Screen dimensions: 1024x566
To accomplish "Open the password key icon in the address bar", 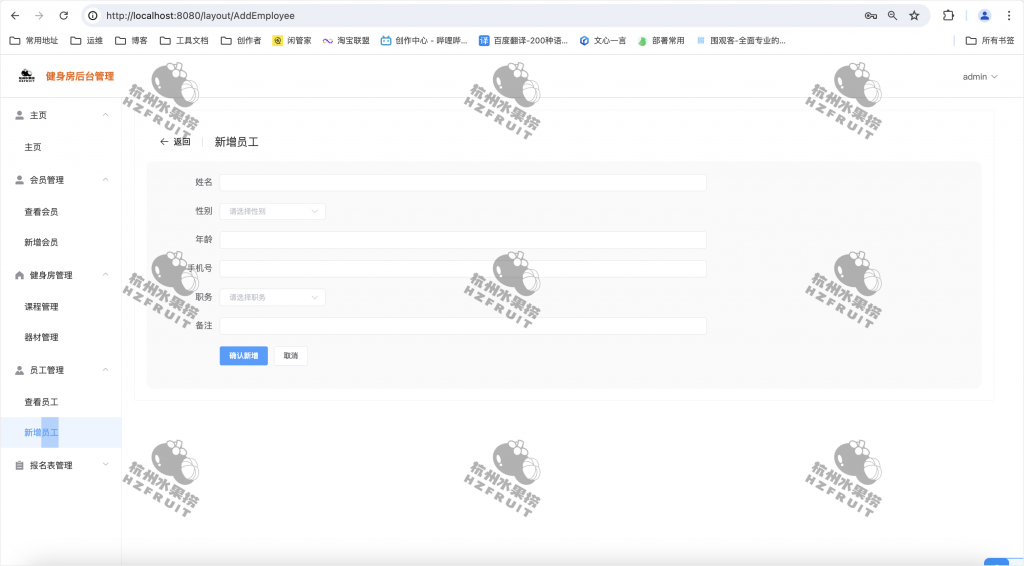I will 871,16.
